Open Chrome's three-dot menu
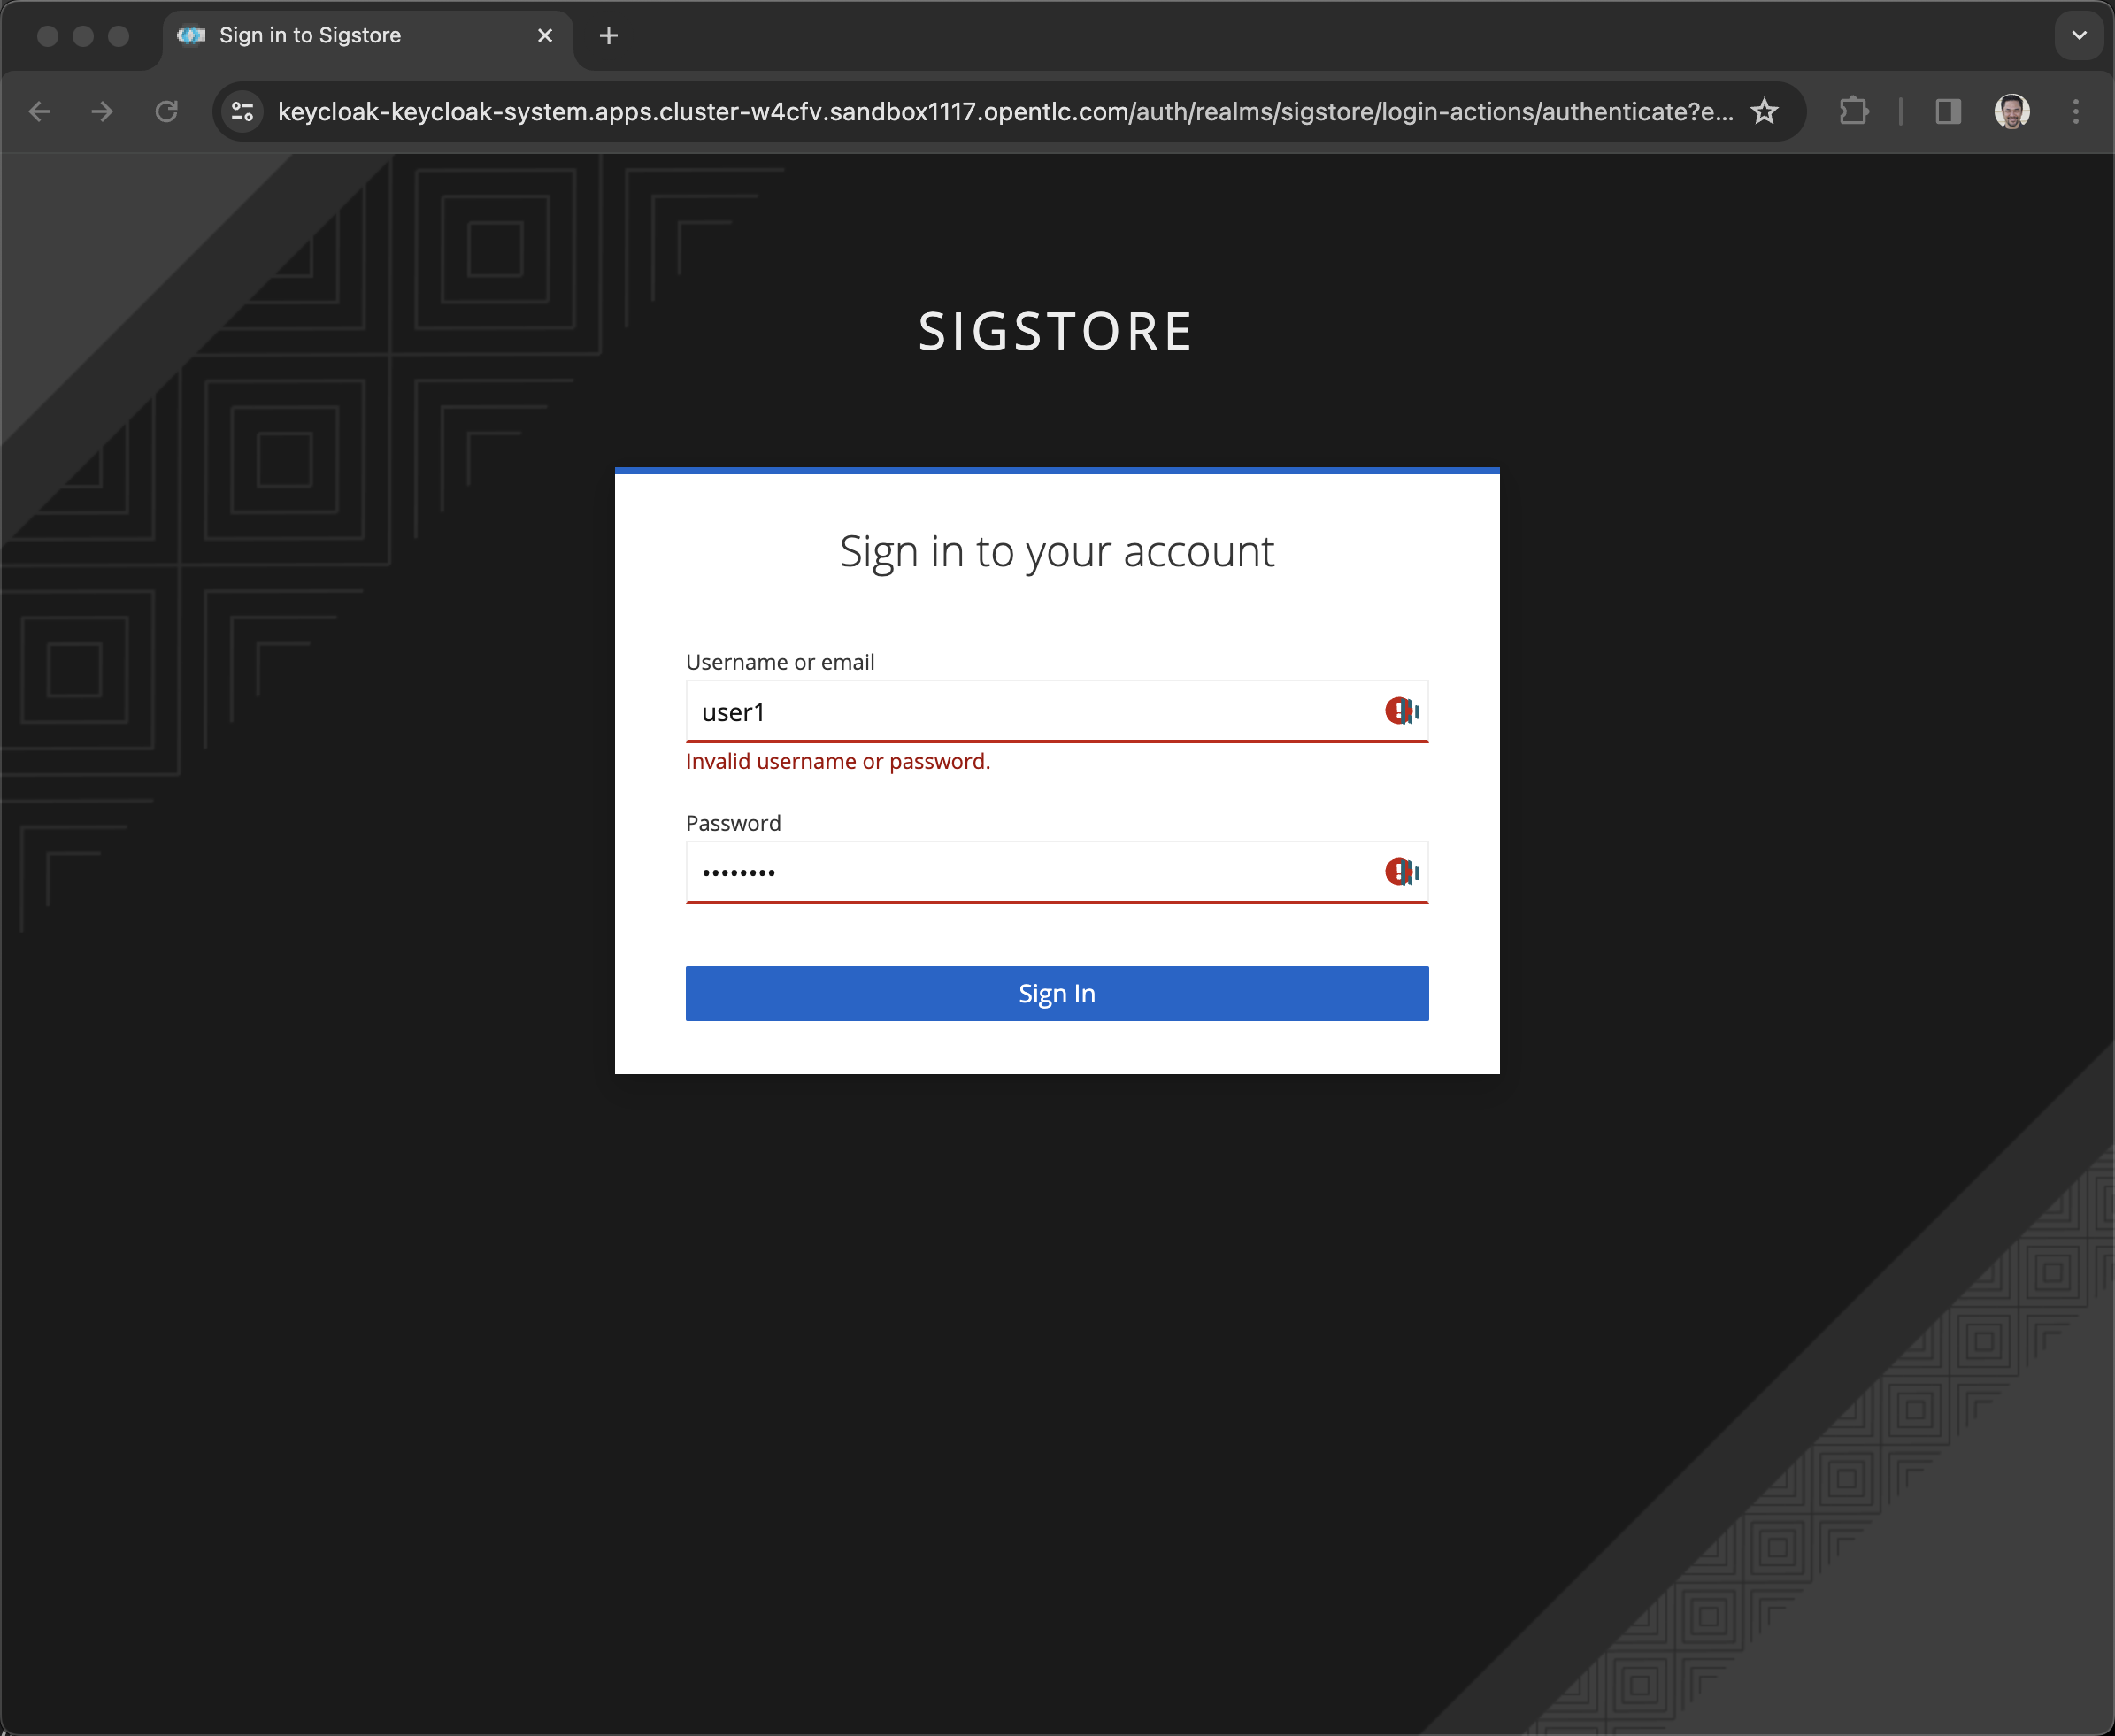2115x1736 pixels. 2076,111
